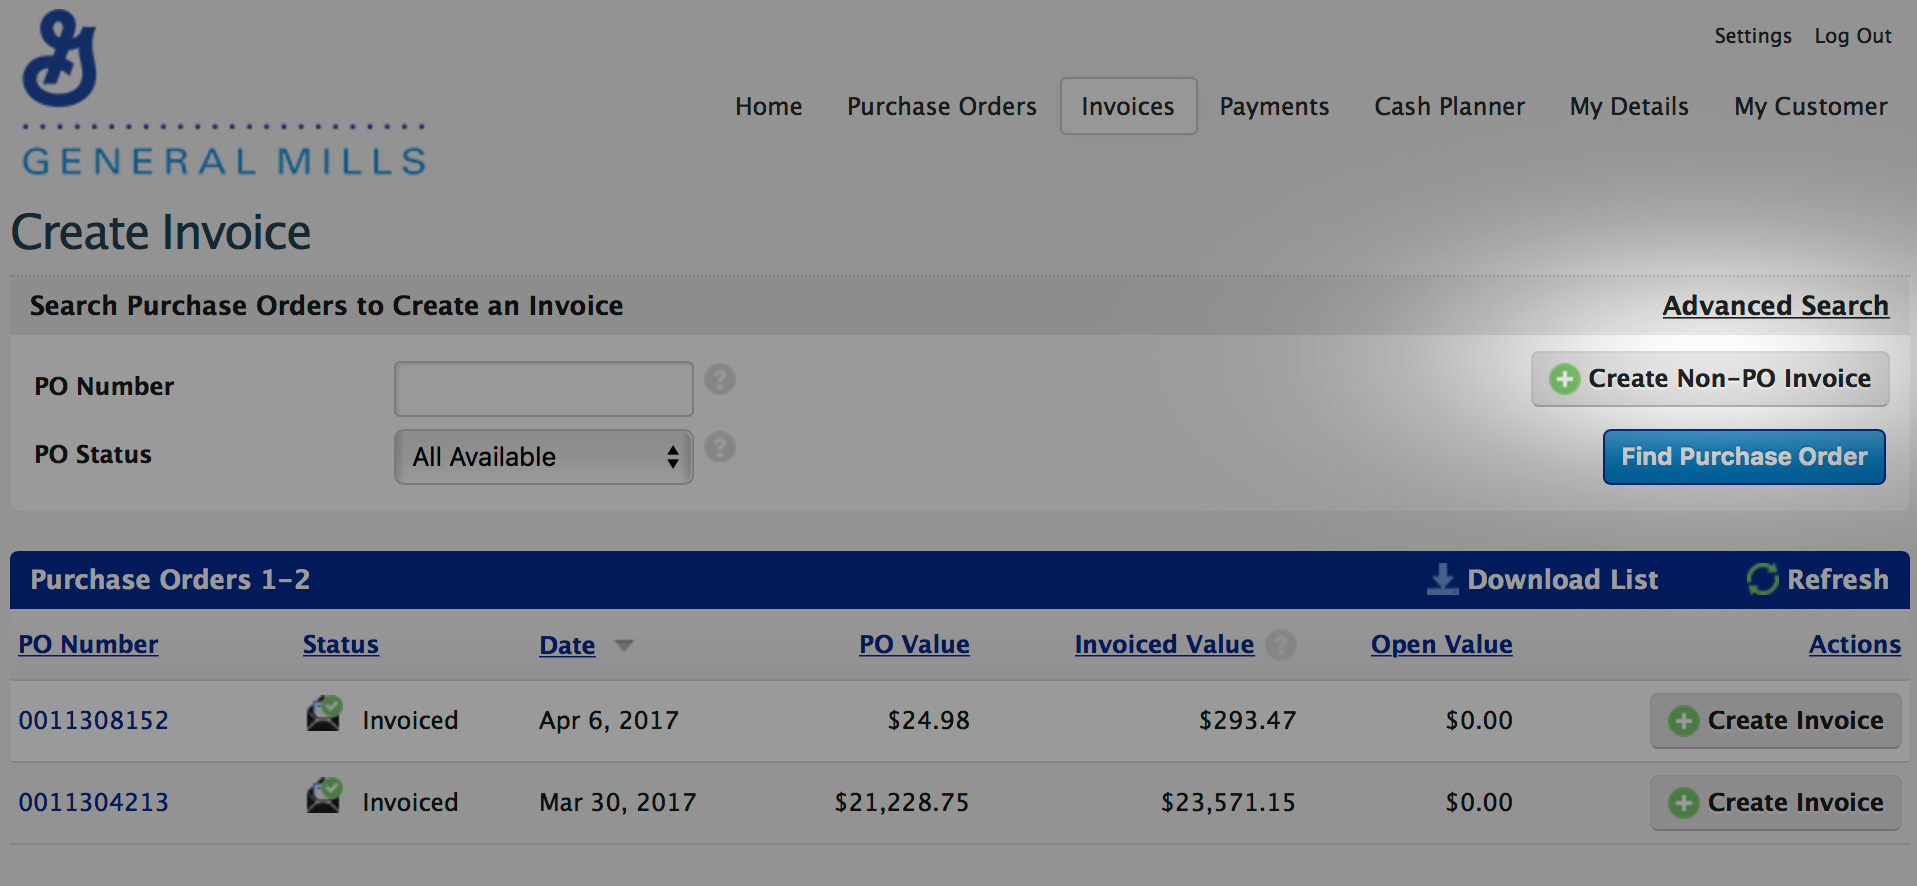Click the Create Non-PO Invoice button
The height and width of the screenshot is (886, 1917).
point(1710,379)
